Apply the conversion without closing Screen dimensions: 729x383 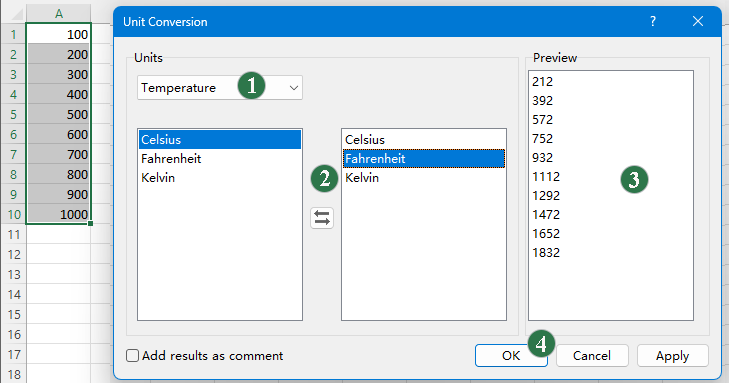672,356
